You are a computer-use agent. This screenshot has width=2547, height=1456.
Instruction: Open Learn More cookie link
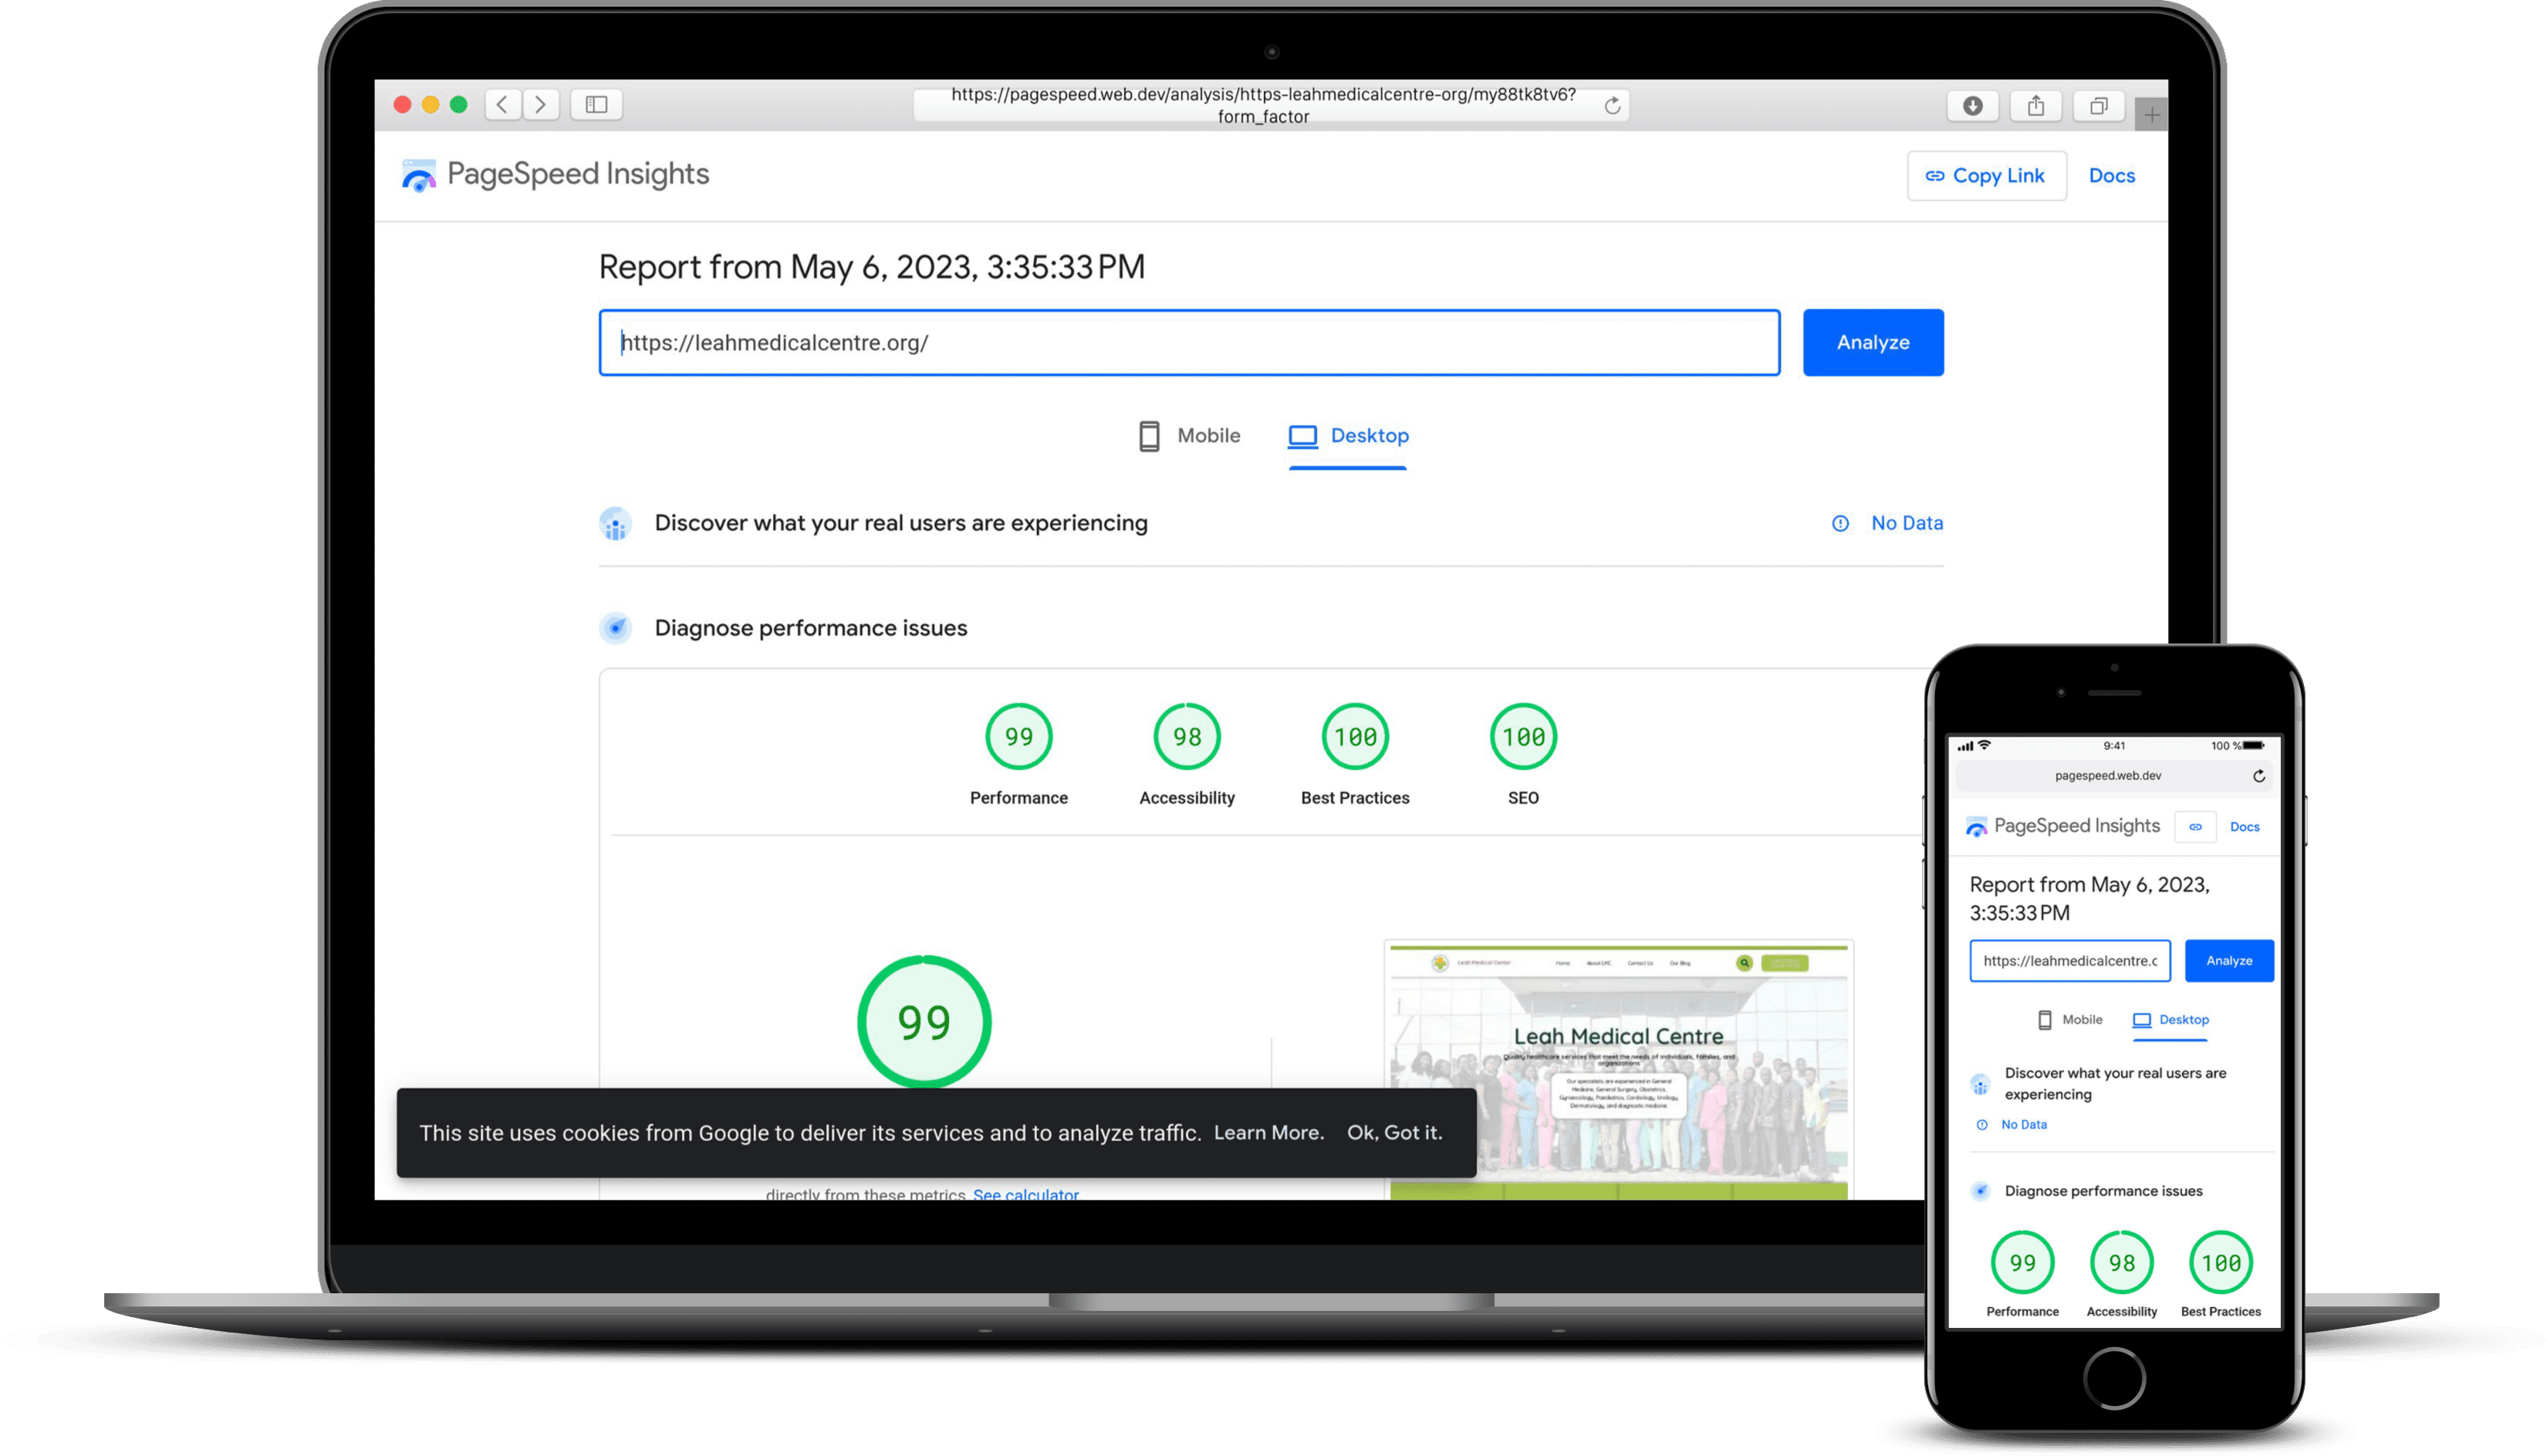click(1268, 1132)
